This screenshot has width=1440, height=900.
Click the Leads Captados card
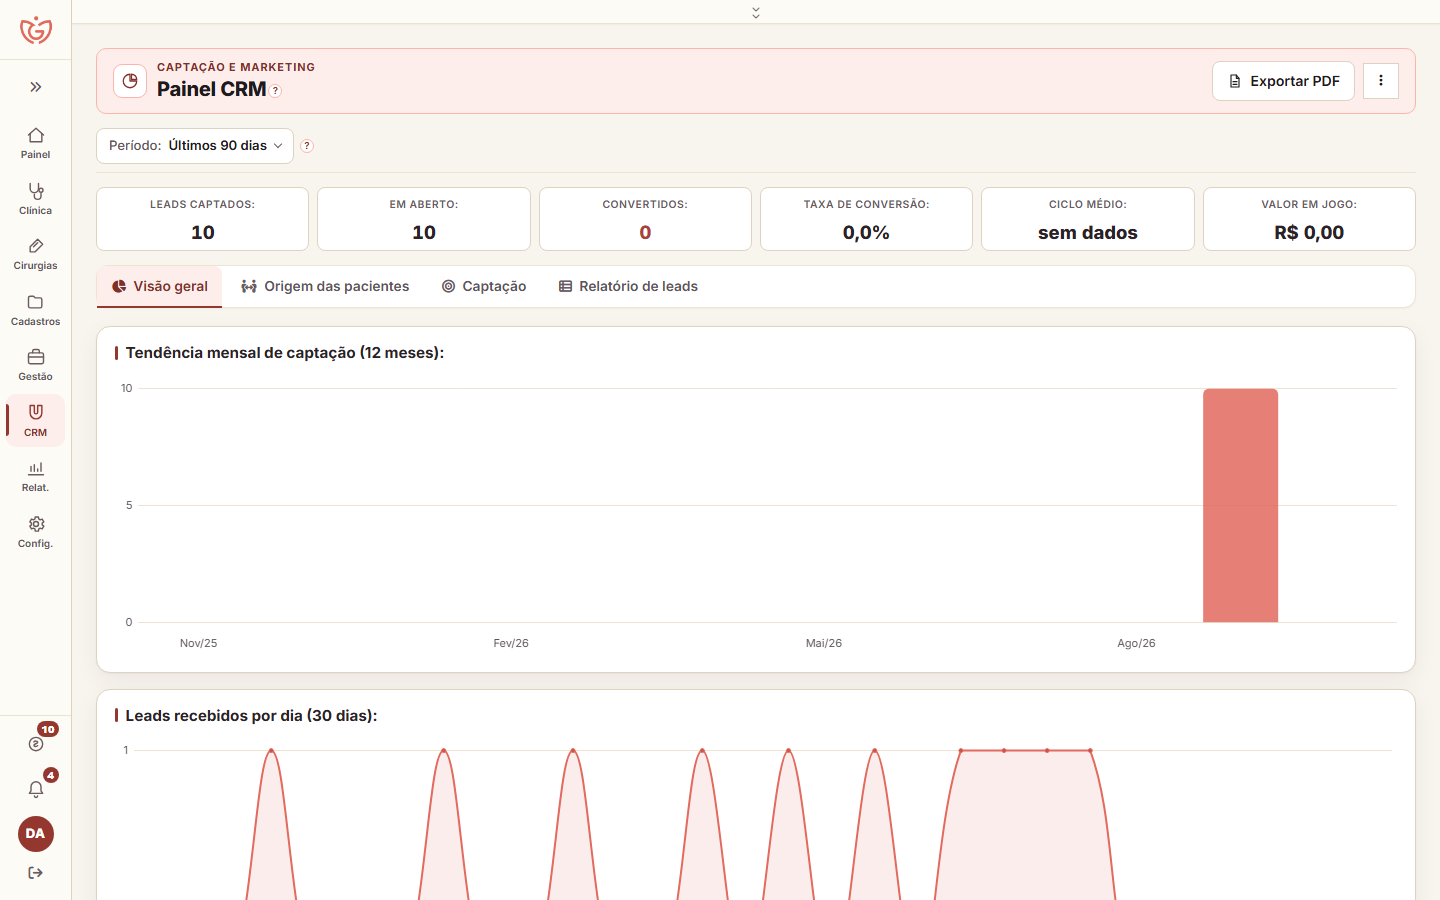click(x=202, y=219)
